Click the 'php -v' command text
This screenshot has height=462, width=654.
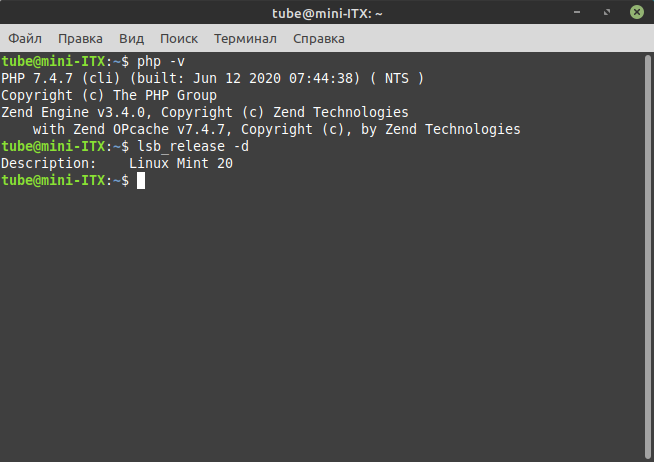click(161, 62)
